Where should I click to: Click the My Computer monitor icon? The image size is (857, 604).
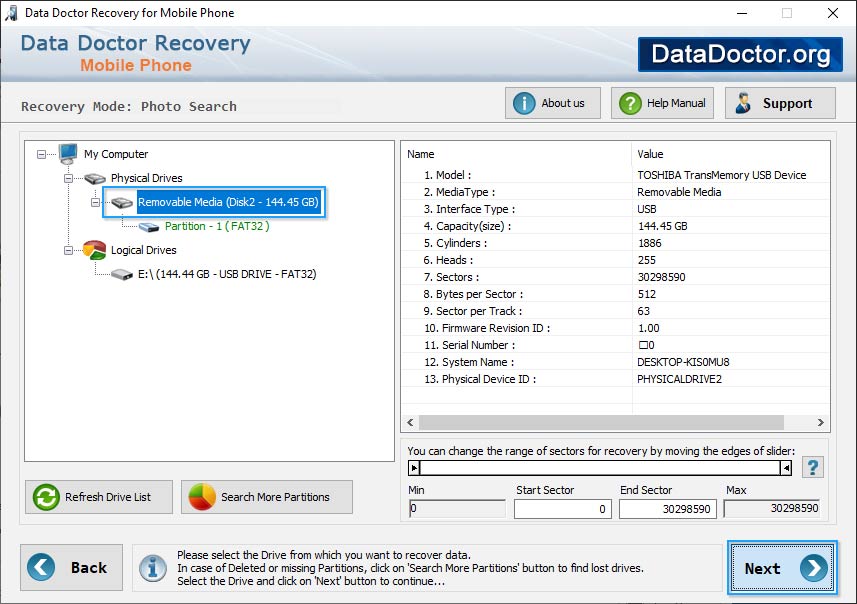click(x=68, y=154)
